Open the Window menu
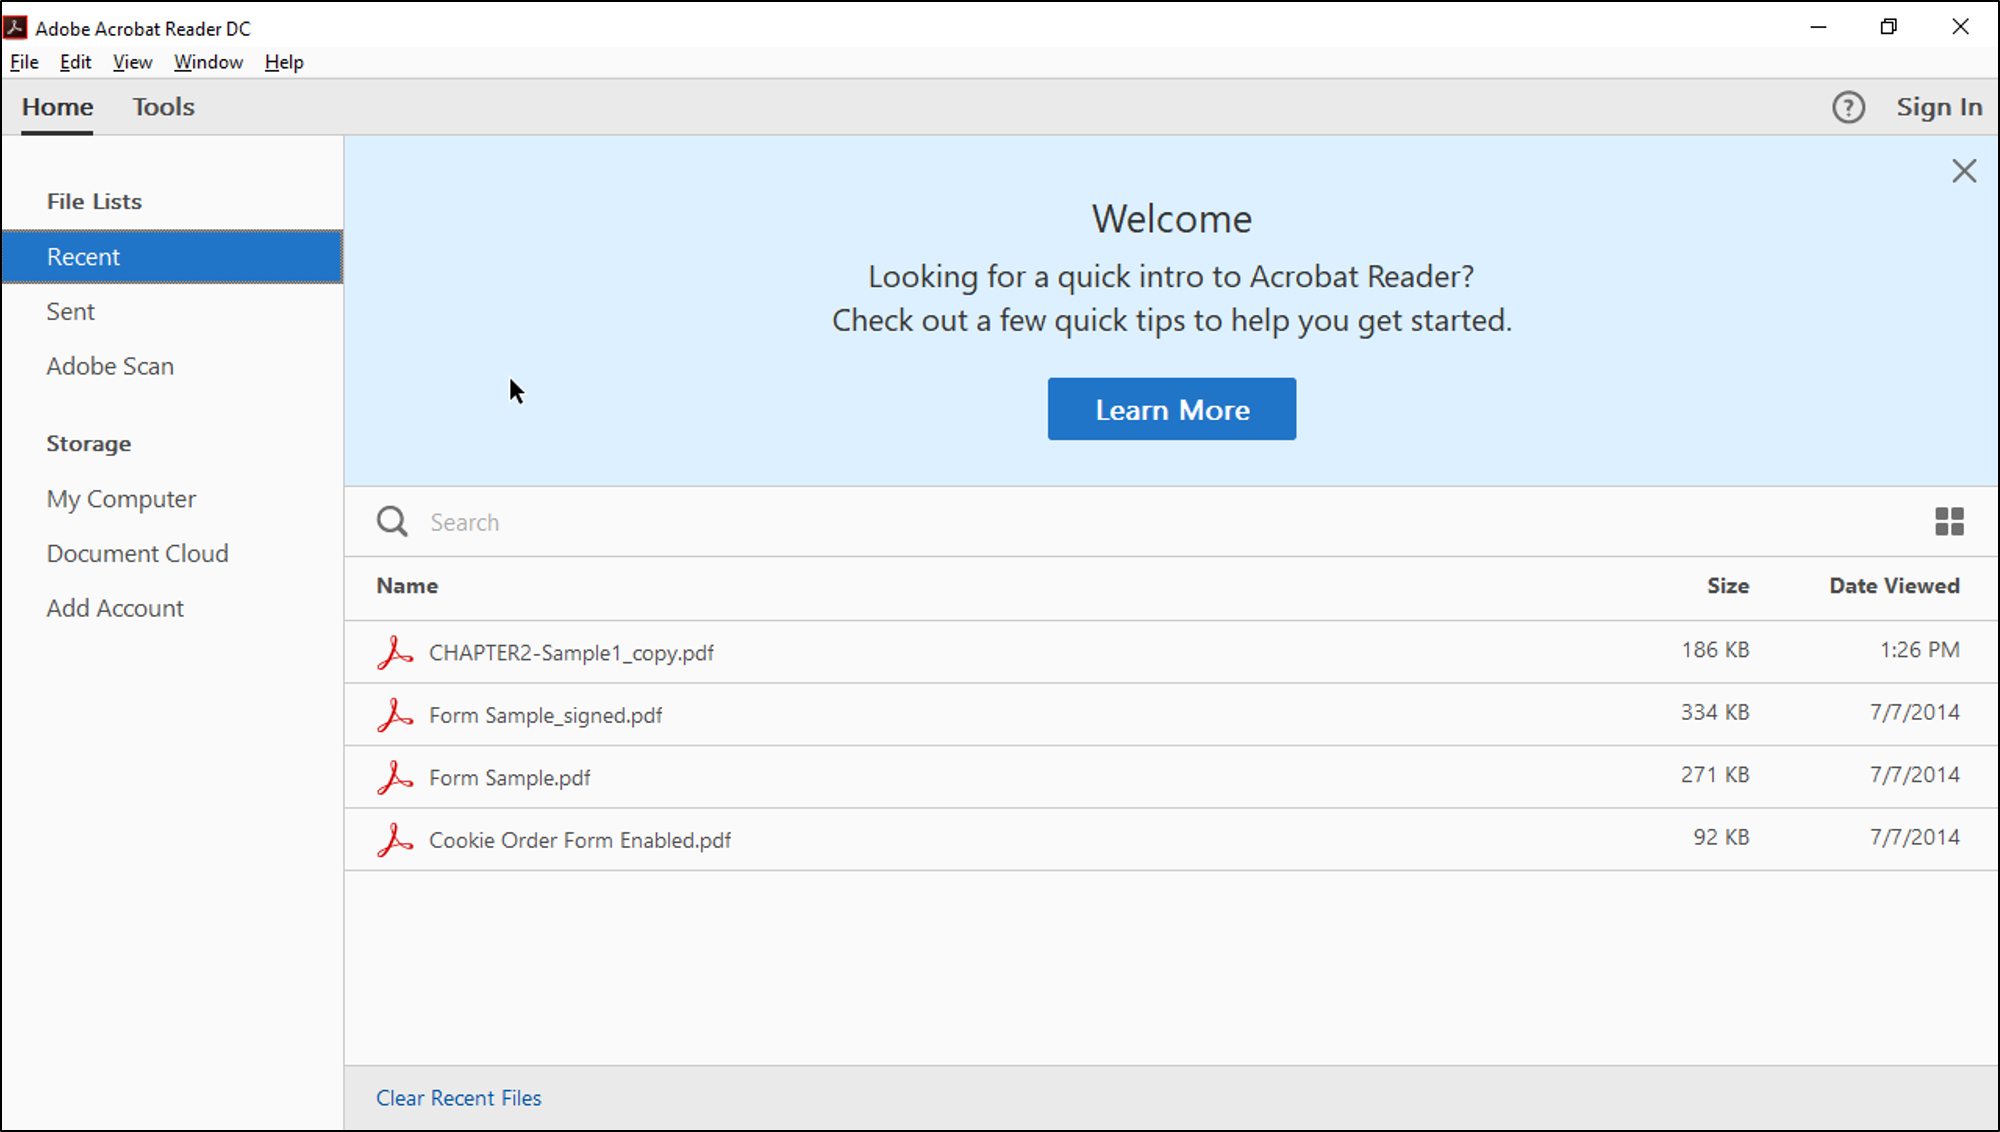 point(208,62)
